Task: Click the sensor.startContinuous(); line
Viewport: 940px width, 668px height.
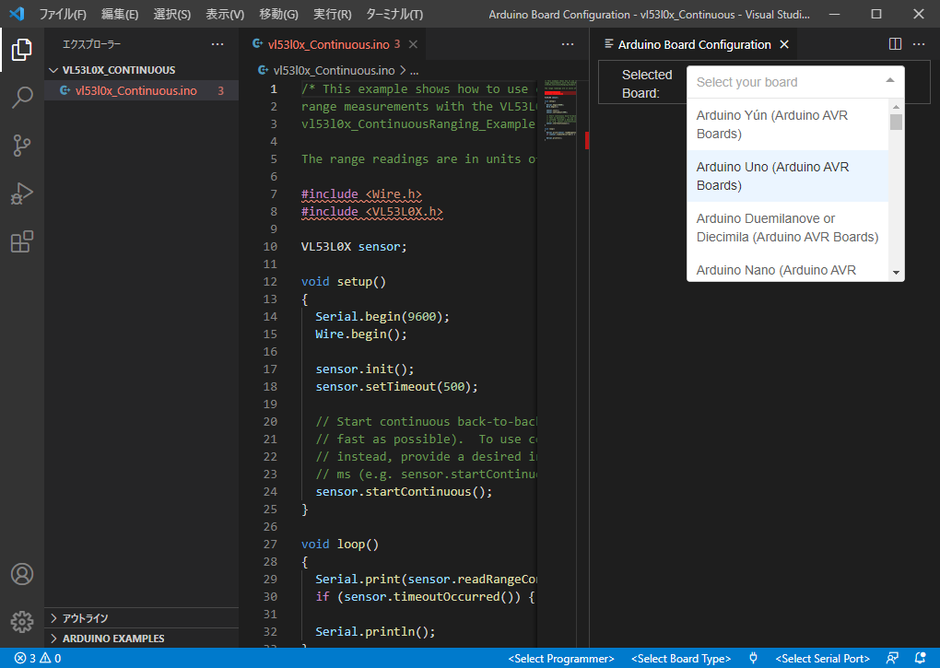Action: tap(404, 492)
